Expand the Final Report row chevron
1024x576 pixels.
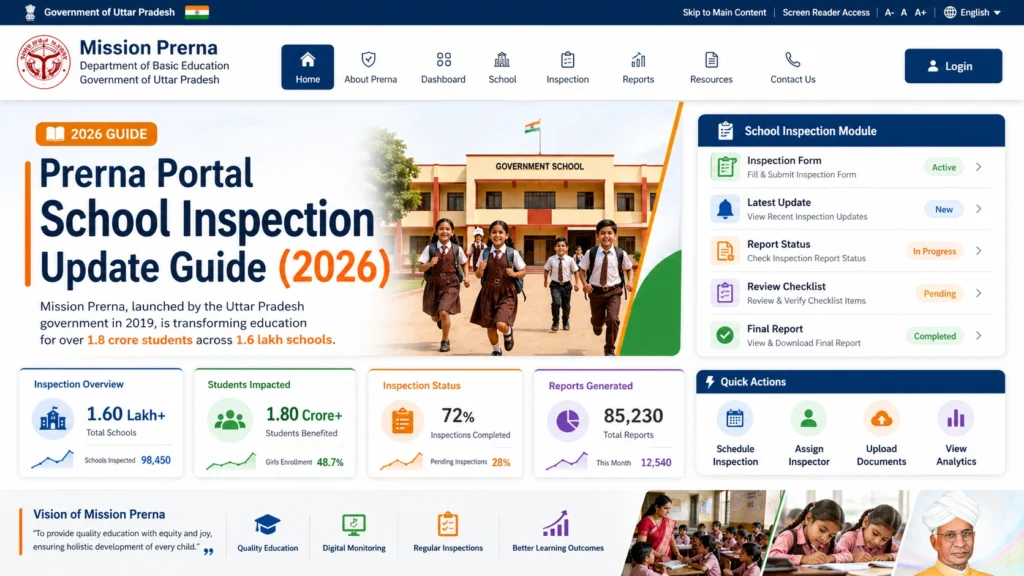(978, 336)
